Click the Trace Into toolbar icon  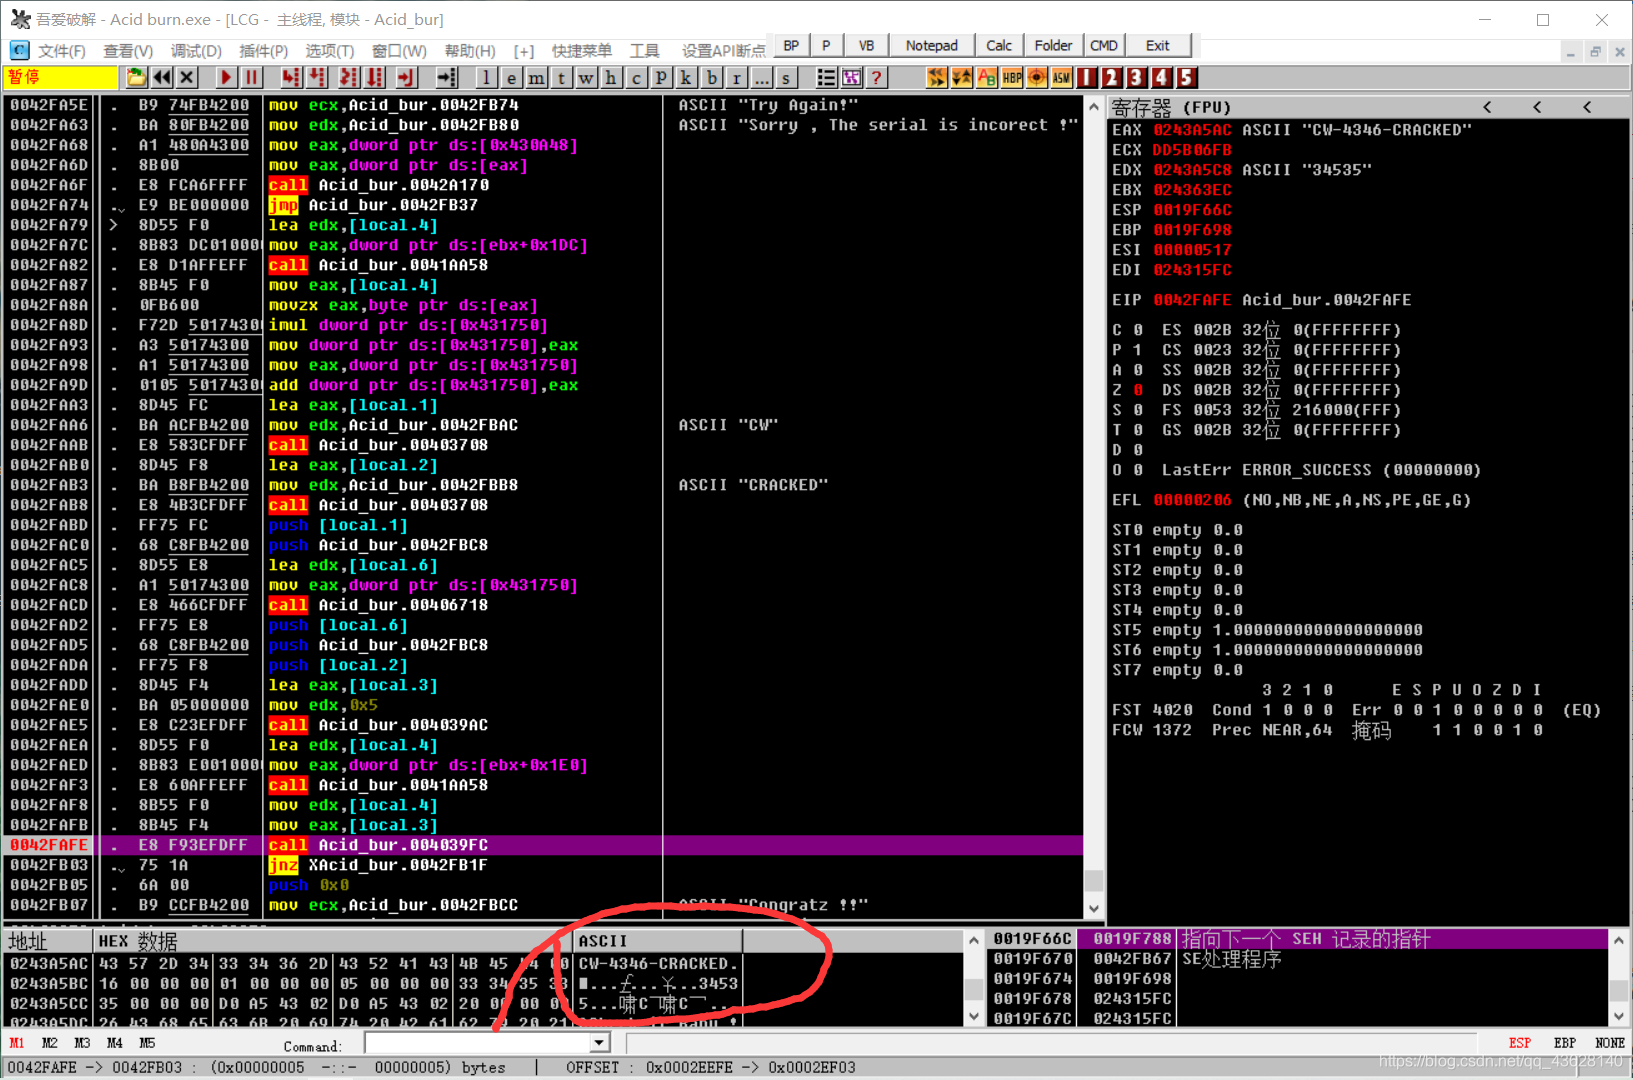tap(348, 77)
